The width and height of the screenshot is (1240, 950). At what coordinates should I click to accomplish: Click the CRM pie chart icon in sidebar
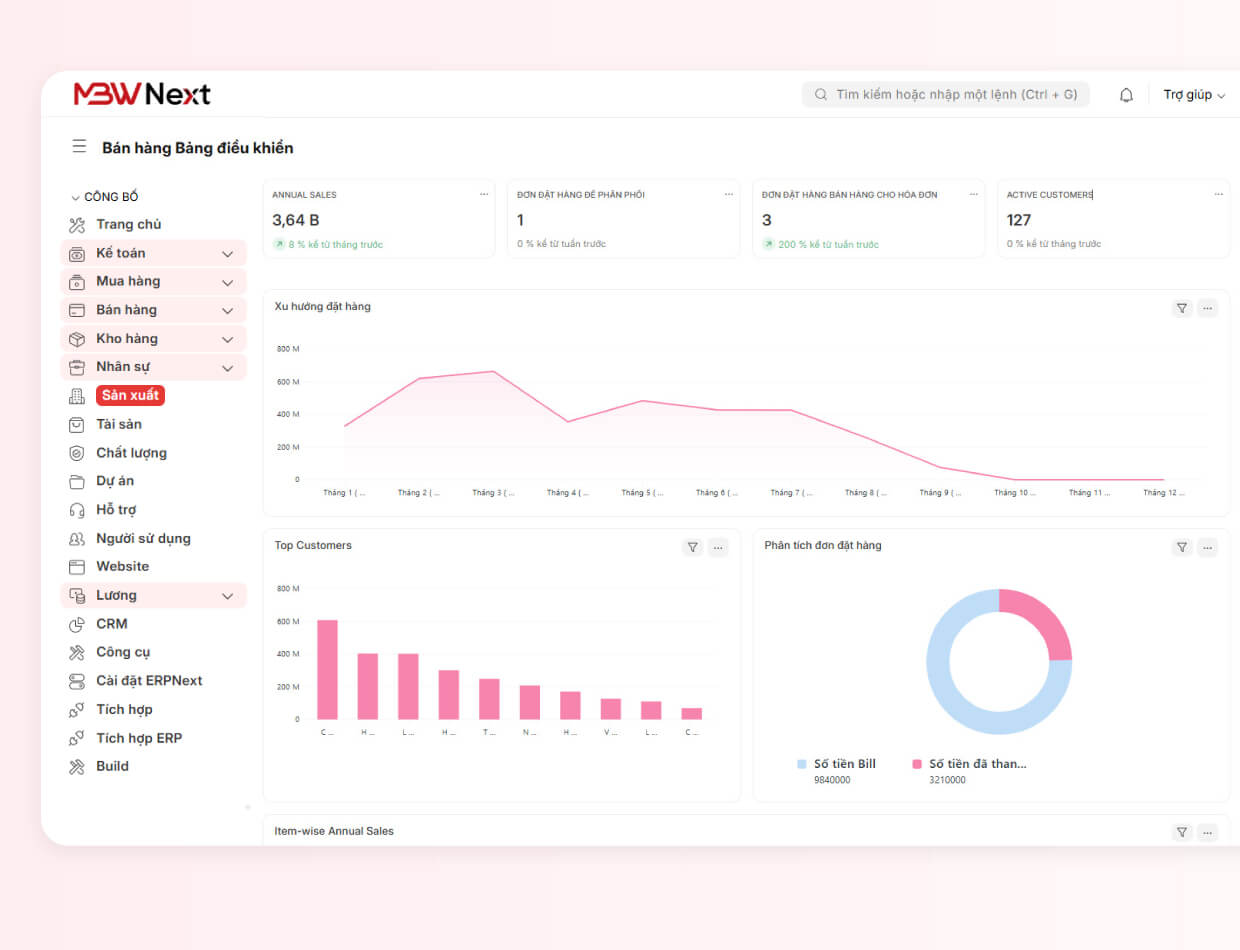[77, 624]
